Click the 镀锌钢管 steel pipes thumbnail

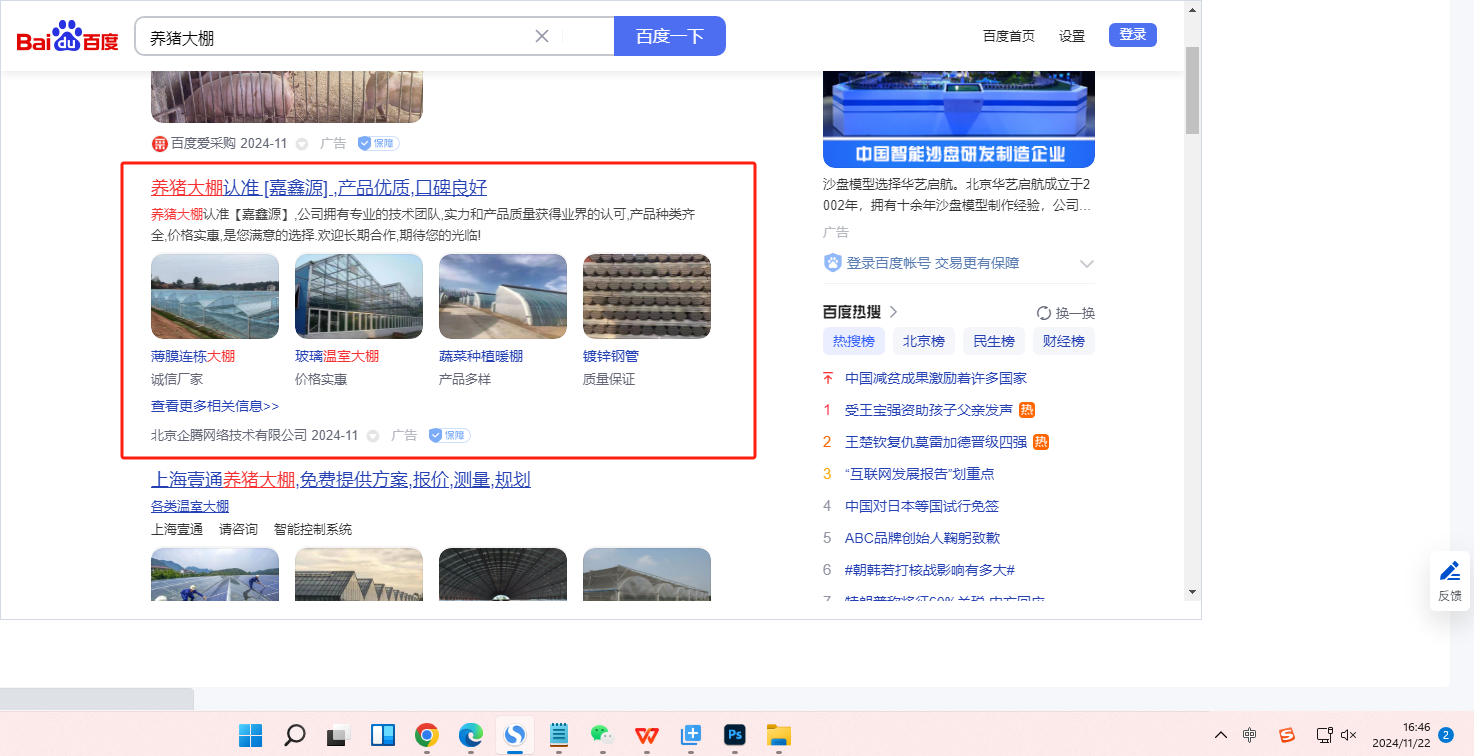point(647,296)
